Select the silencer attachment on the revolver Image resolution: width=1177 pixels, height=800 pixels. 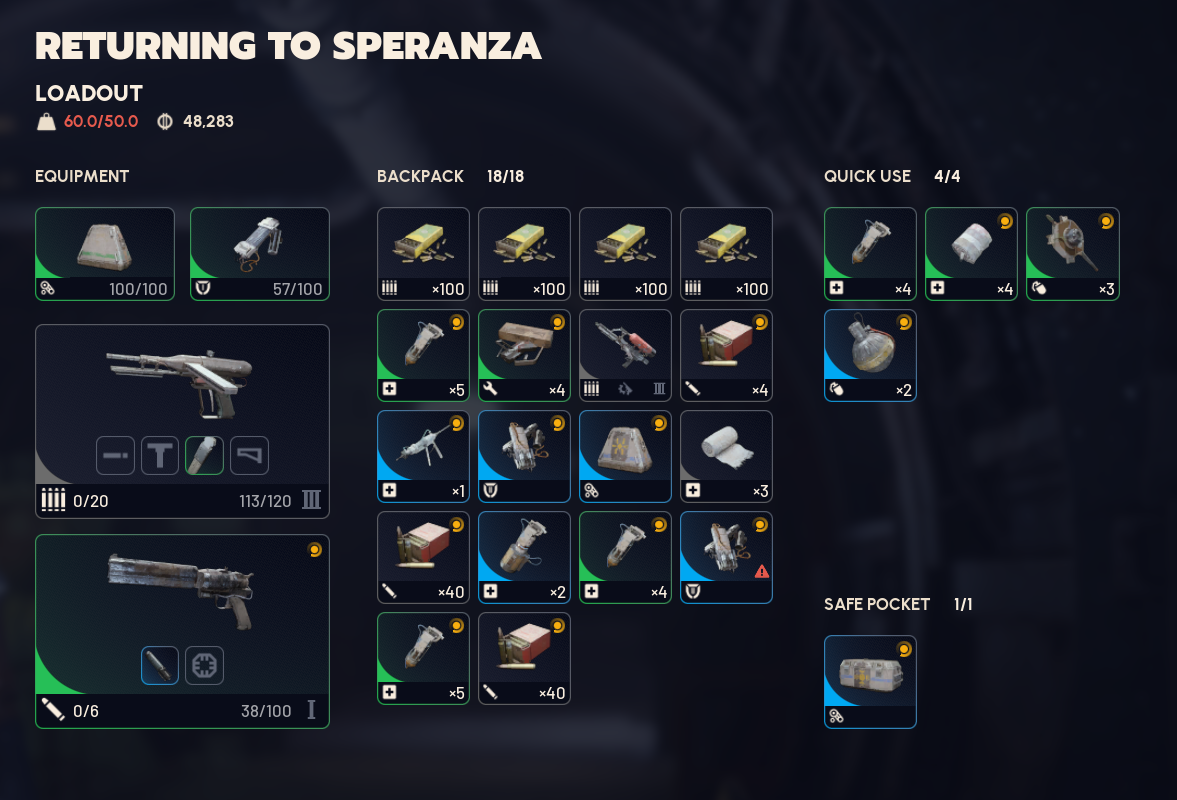click(160, 665)
